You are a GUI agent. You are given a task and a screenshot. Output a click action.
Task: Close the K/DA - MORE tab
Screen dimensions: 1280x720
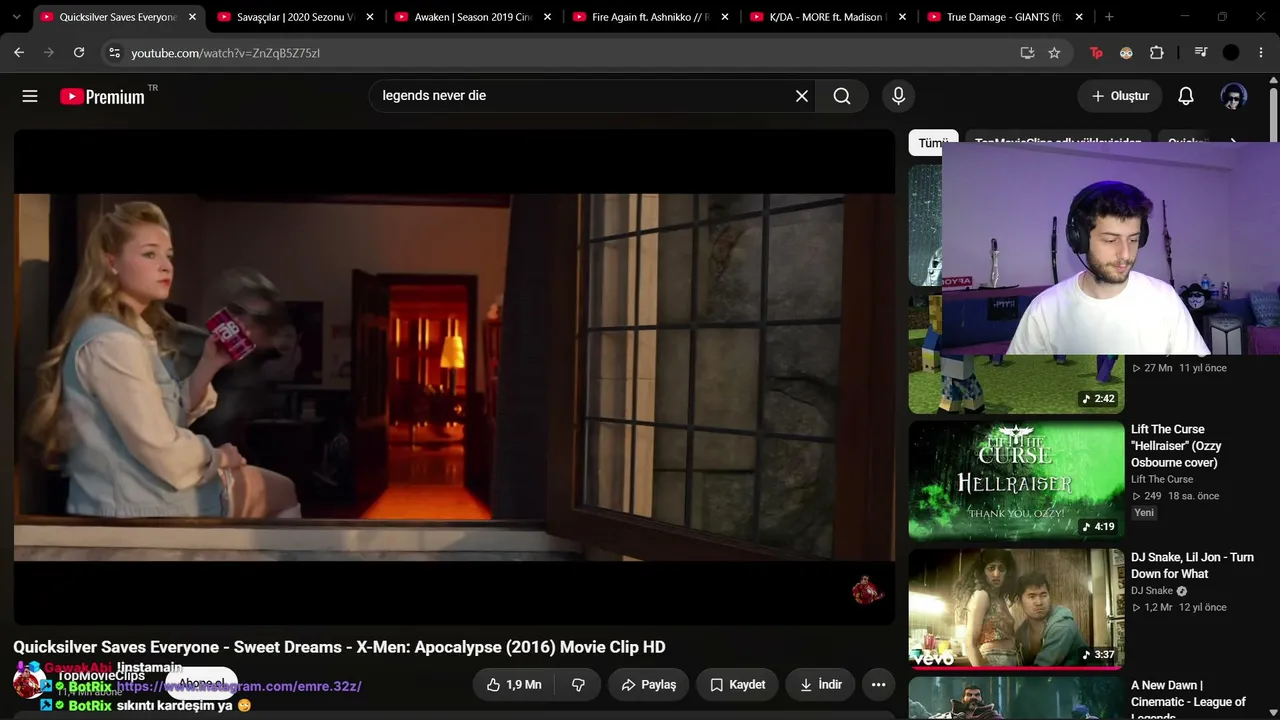click(902, 17)
